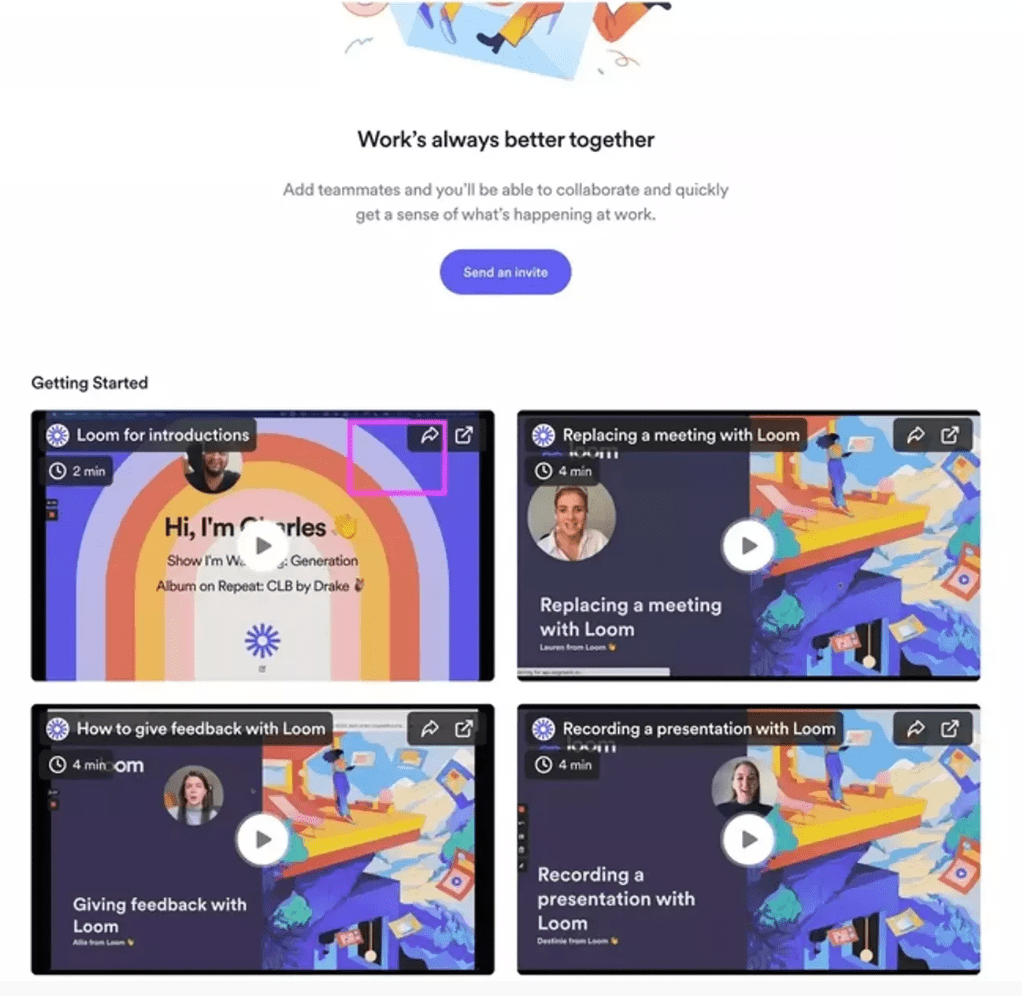Screen dimensions: 1022x996
Task: Click How to give feedback with Loom title
Action: [x=201, y=728]
